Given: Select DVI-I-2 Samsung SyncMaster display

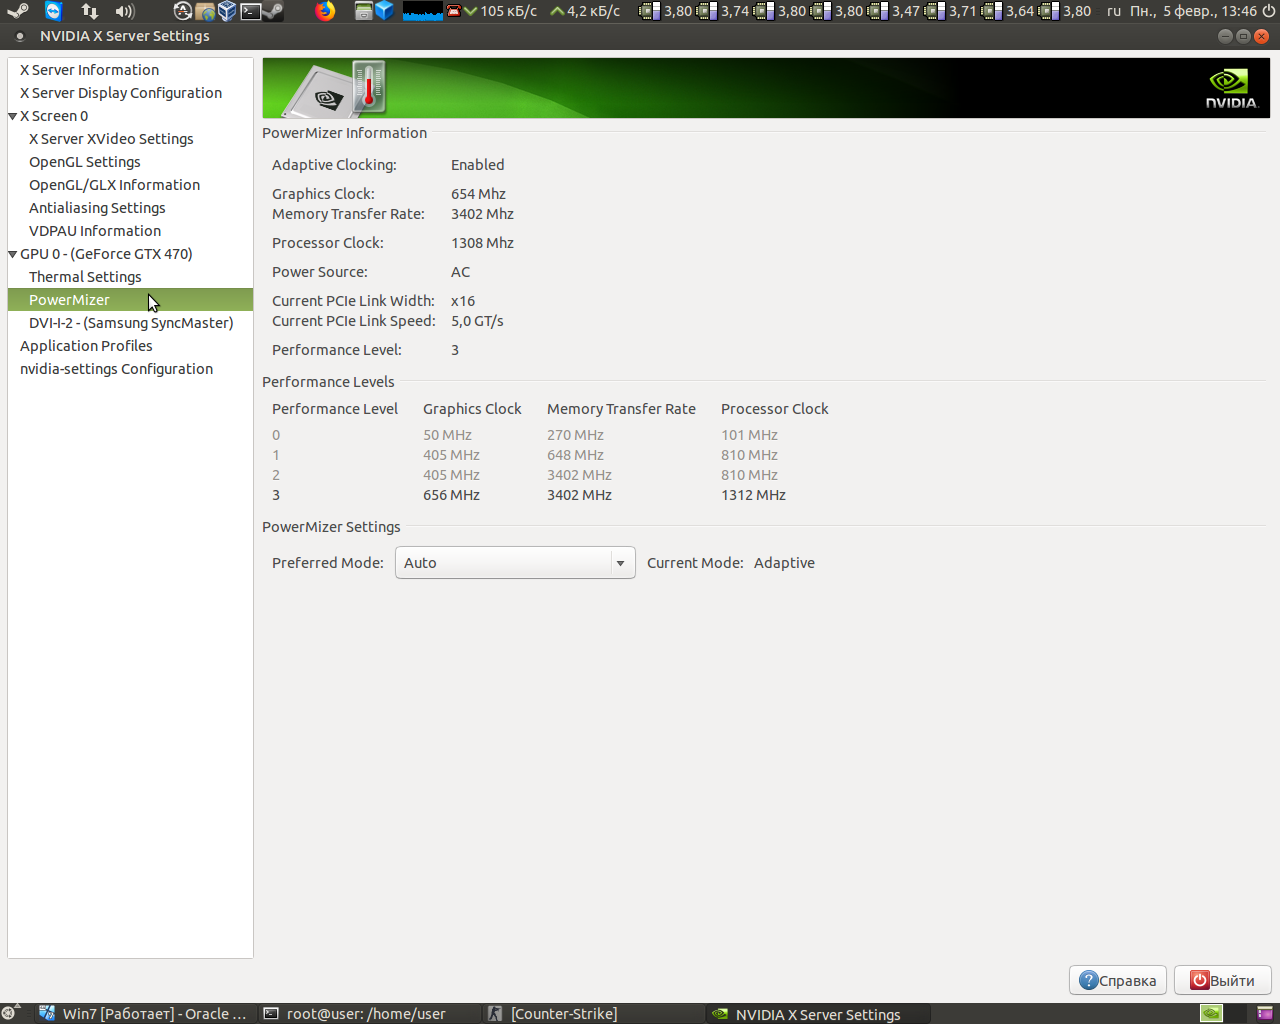Looking at the screenshot, I should point(131,323).
